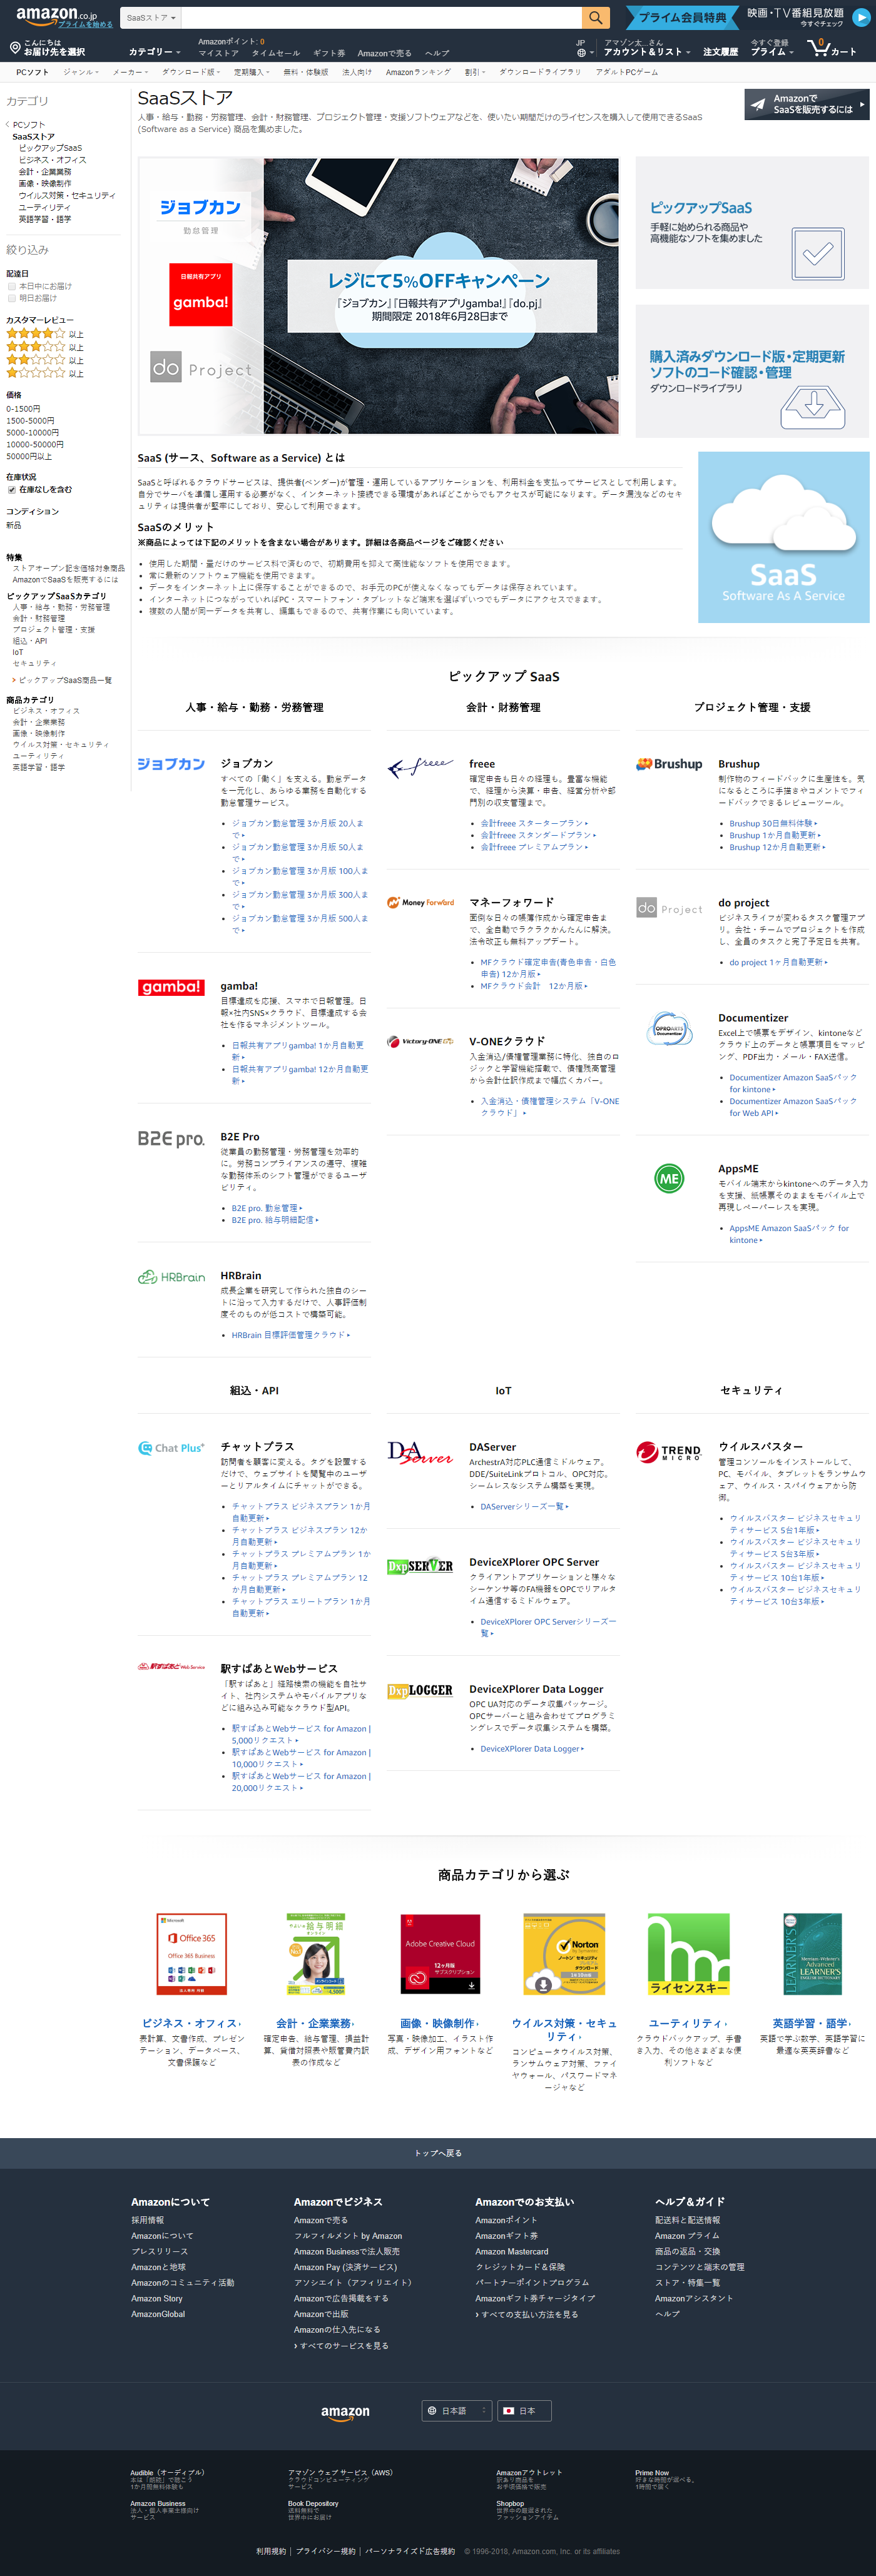This screenshot has width=876, height=2576.
Task: Open the SaaSストア search category dropdown
Action: pyautogui.click(x=151, y=17)
